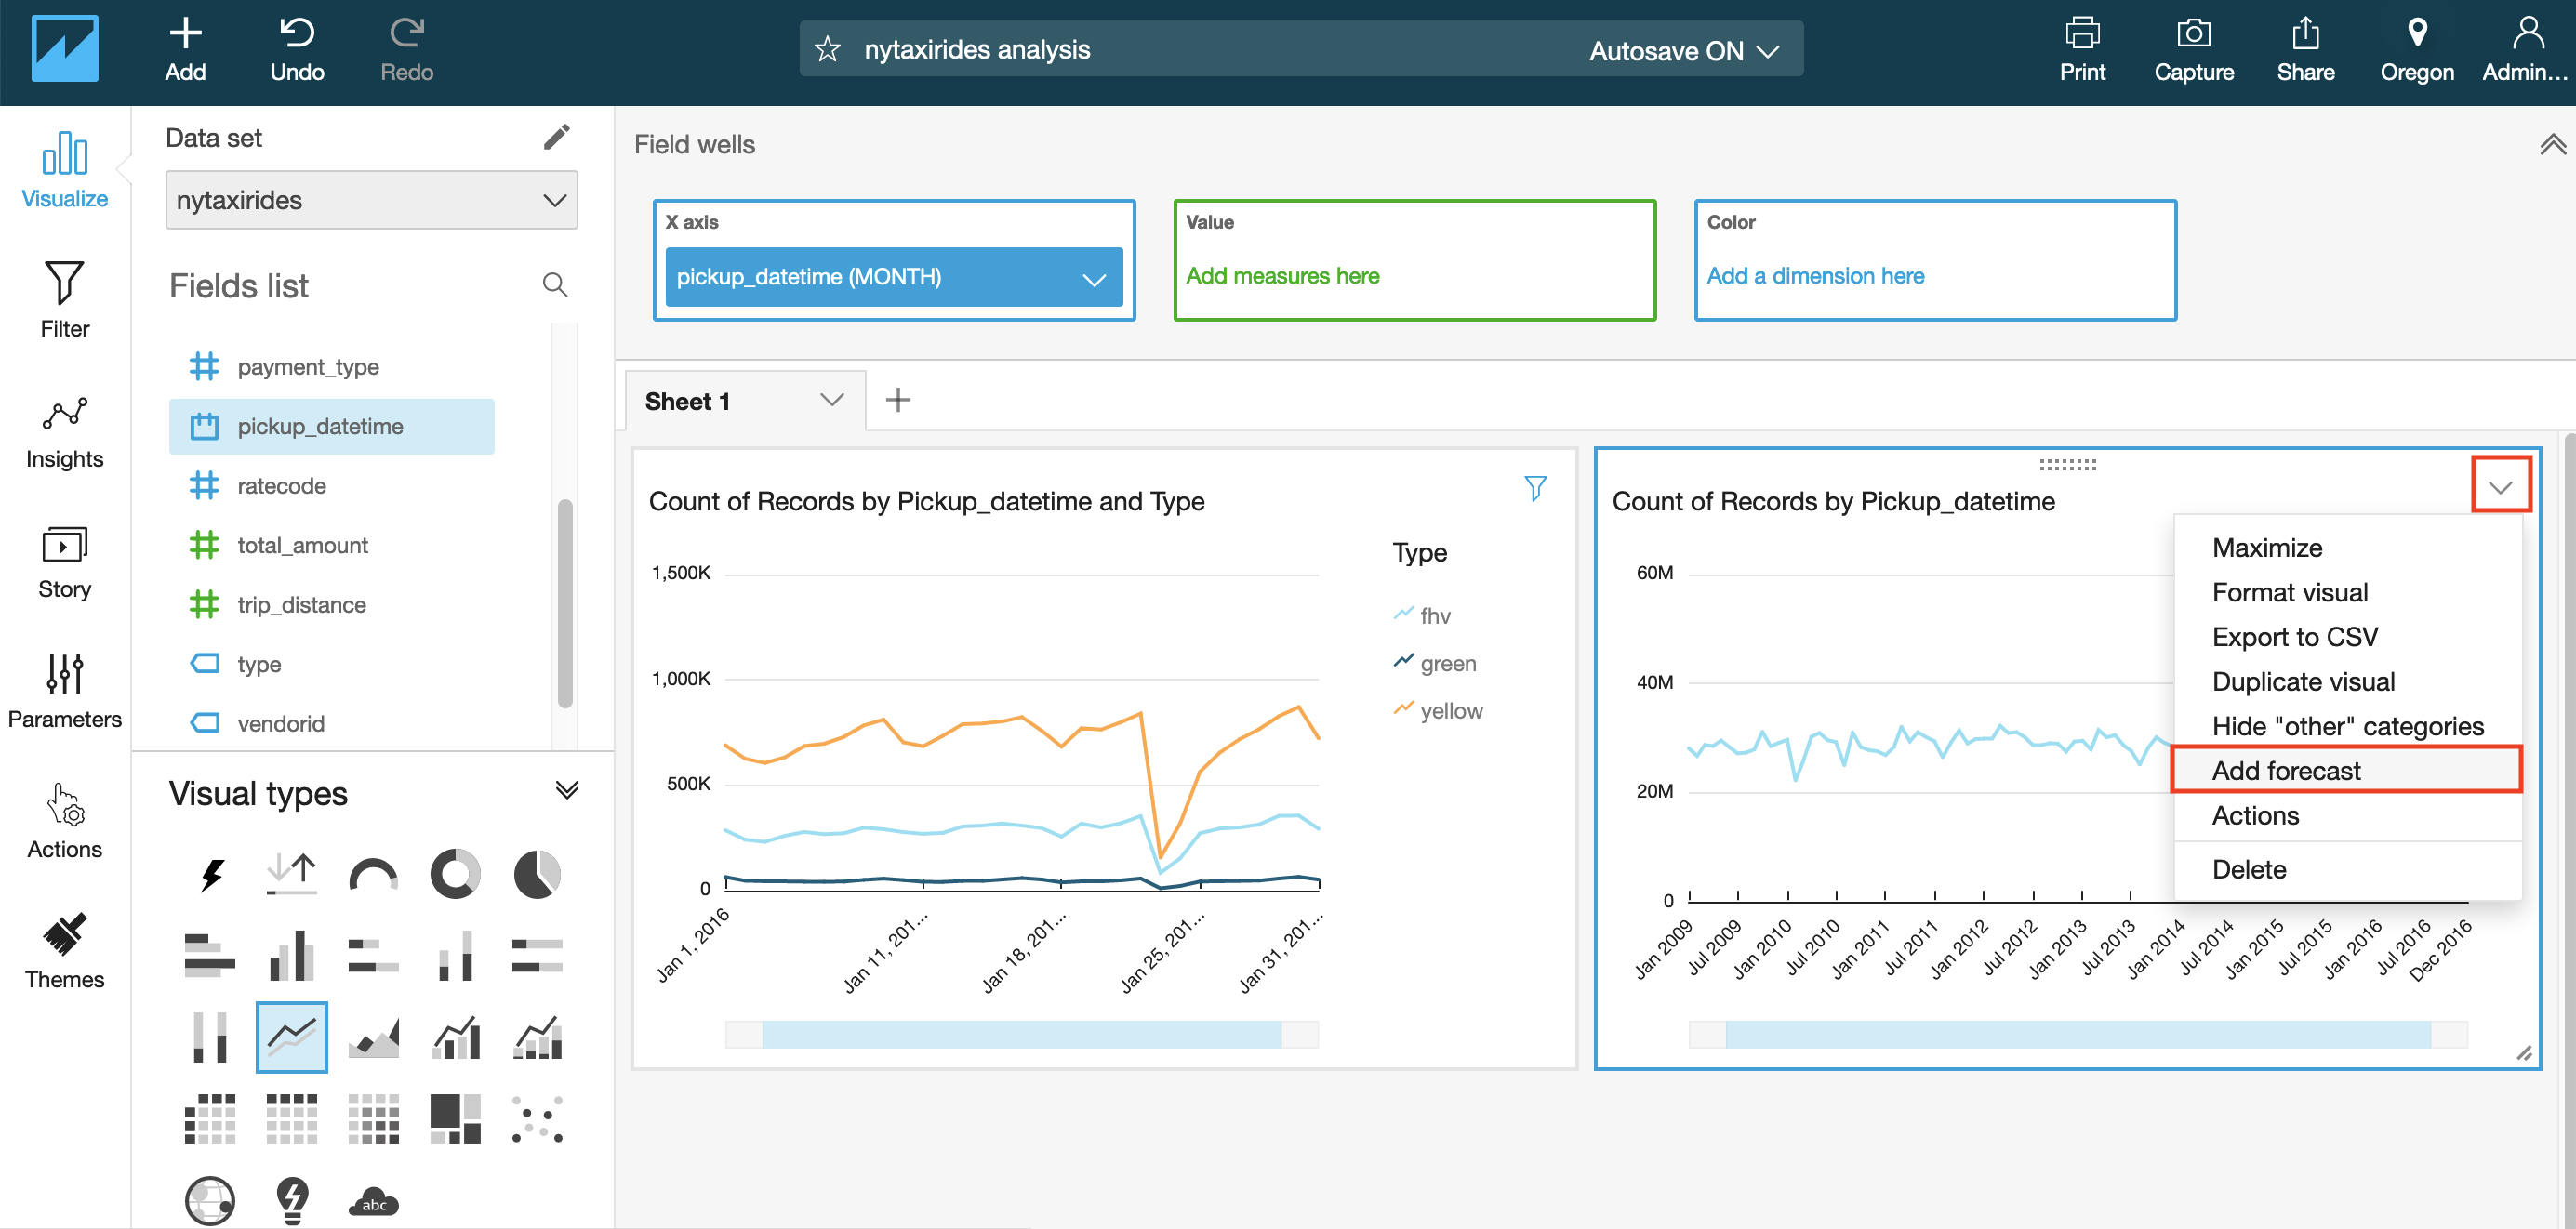The height and width of the screenshot is (1229, 2576).
Task: Select the type field
Action: (332, 664)
